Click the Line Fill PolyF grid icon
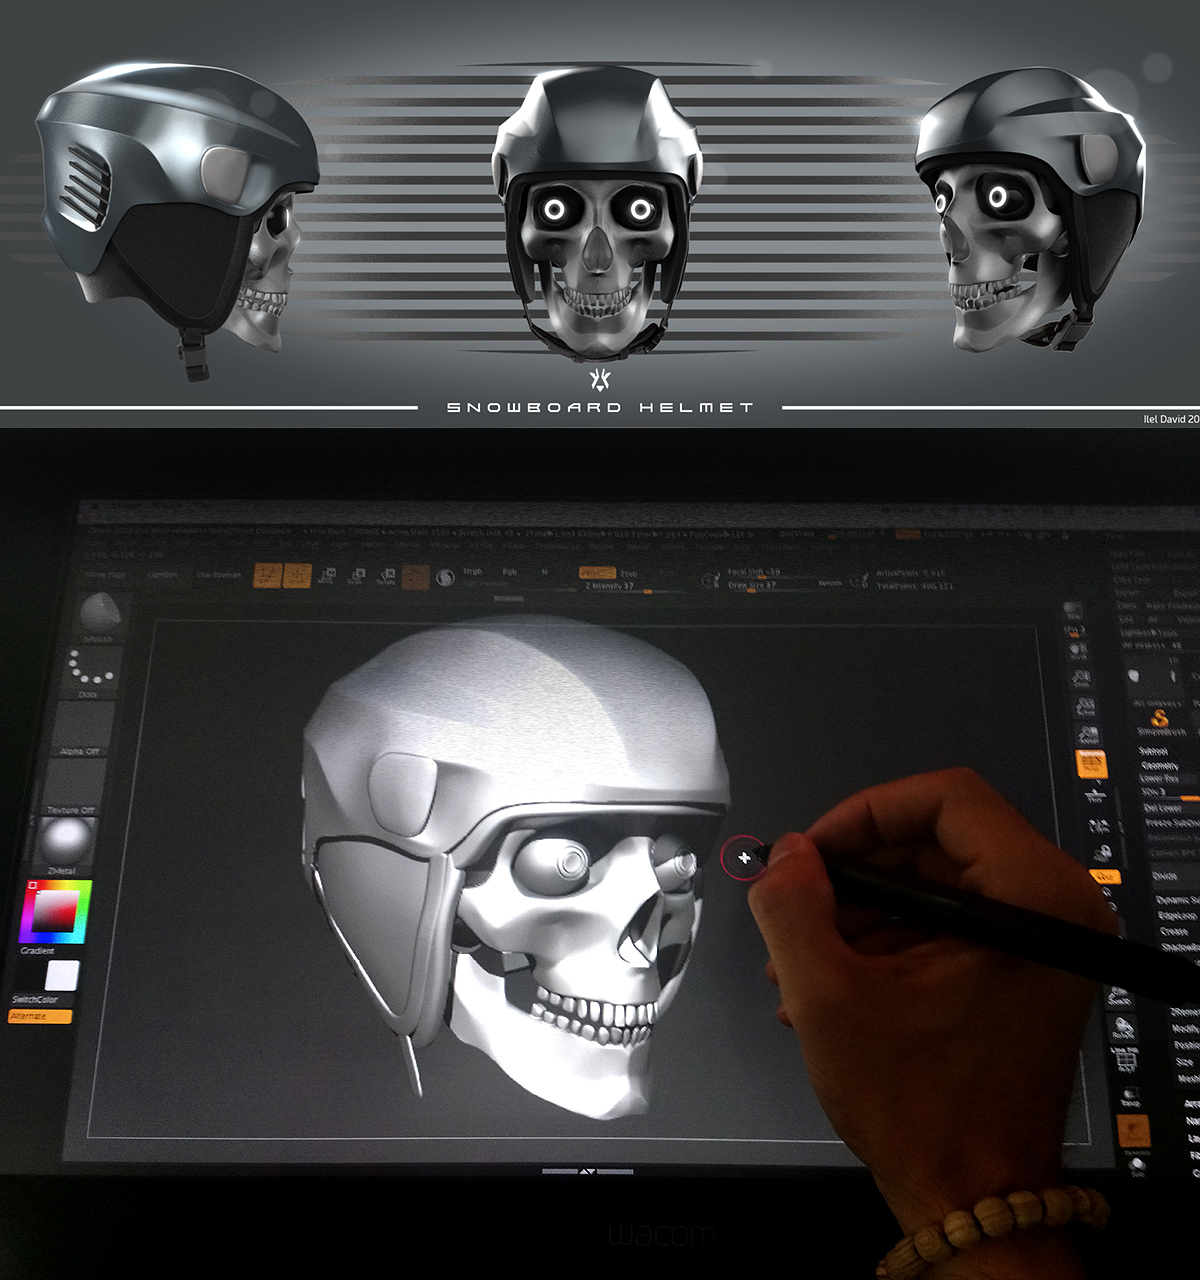This screenshot has height=1280, width=1200. coord(1126,1059)
